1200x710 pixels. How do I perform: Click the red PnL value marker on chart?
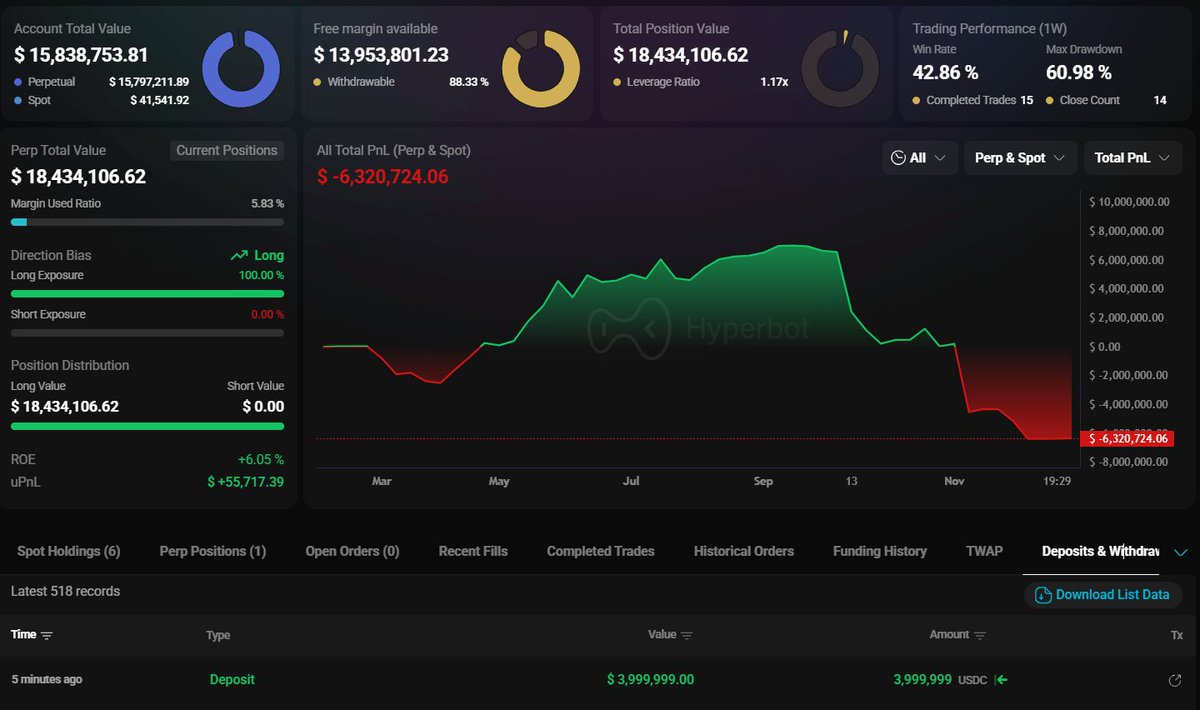pos(1129,439)
